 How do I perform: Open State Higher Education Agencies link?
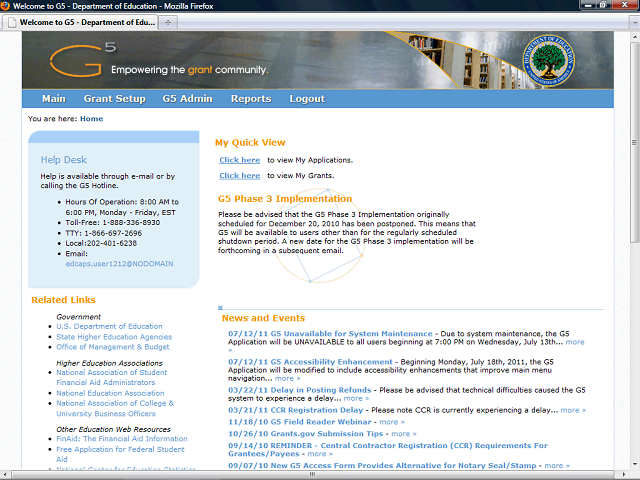pyautogui.click(x=114, y=337)
